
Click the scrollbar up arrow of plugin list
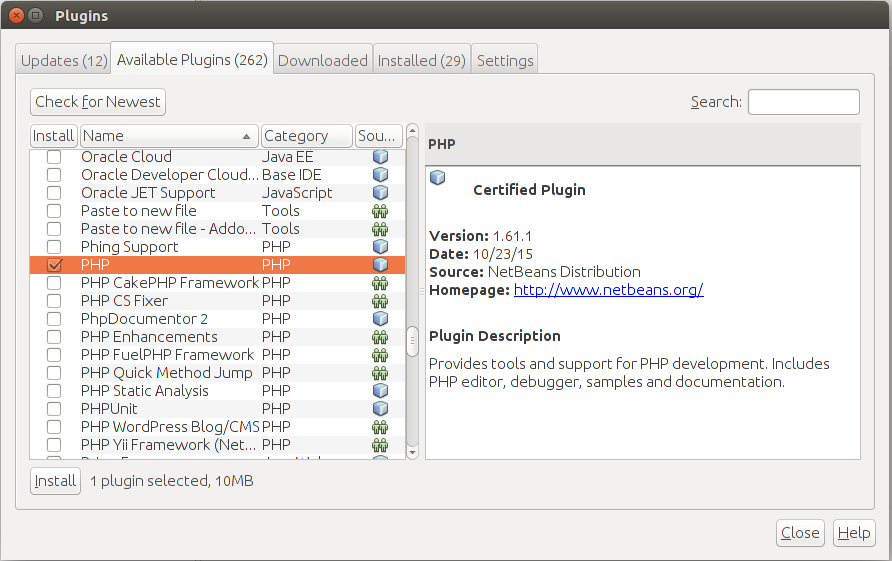[412, 131]
